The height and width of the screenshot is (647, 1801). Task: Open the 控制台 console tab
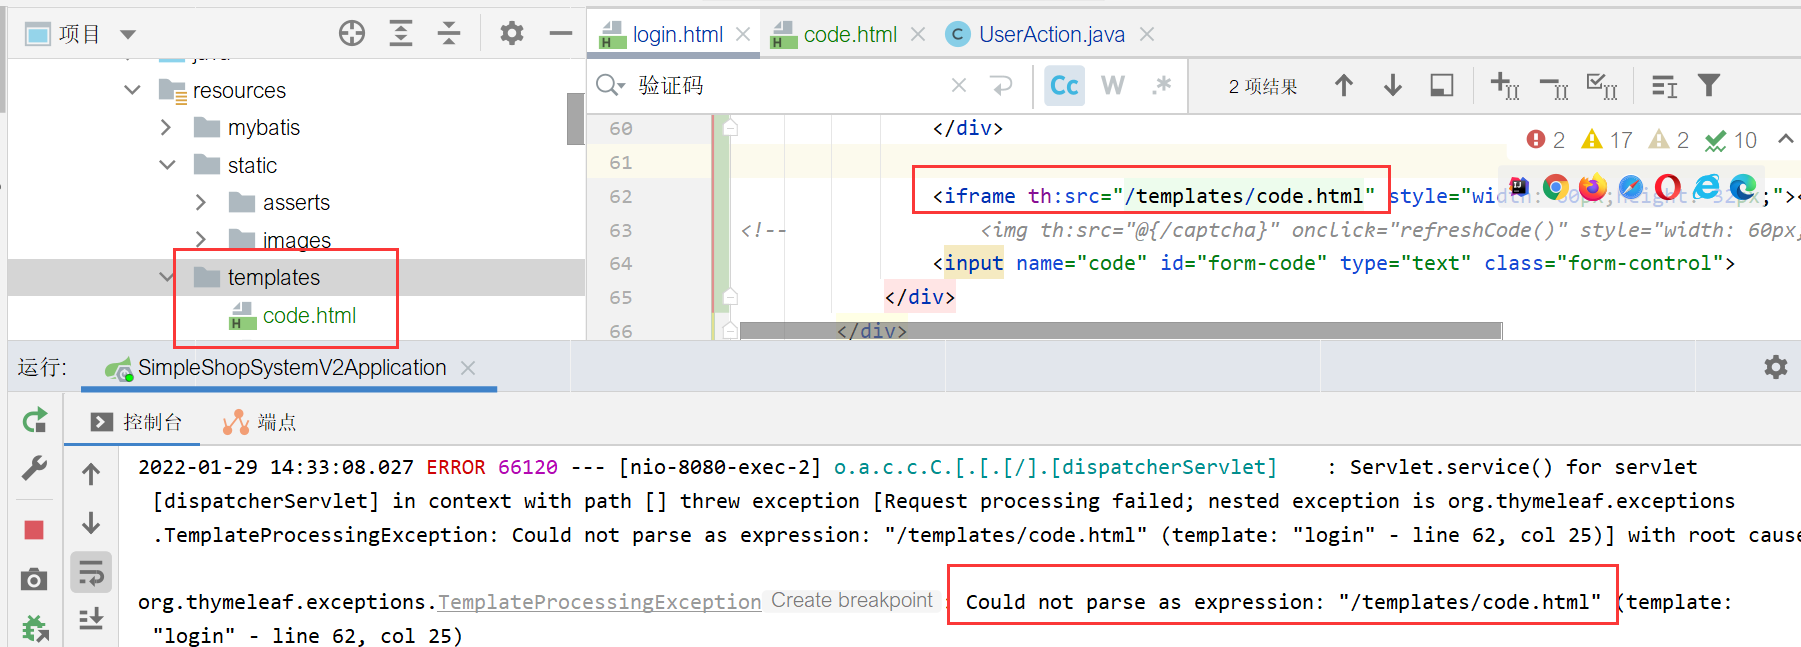(137, 422)
